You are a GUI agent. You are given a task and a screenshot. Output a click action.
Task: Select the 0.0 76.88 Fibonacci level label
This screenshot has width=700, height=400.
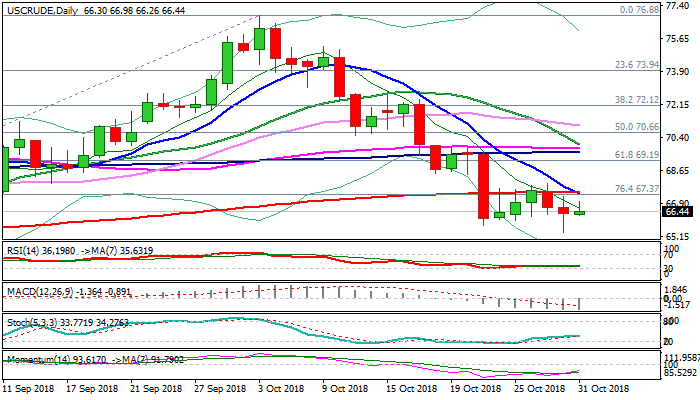[x=639, y=9]
